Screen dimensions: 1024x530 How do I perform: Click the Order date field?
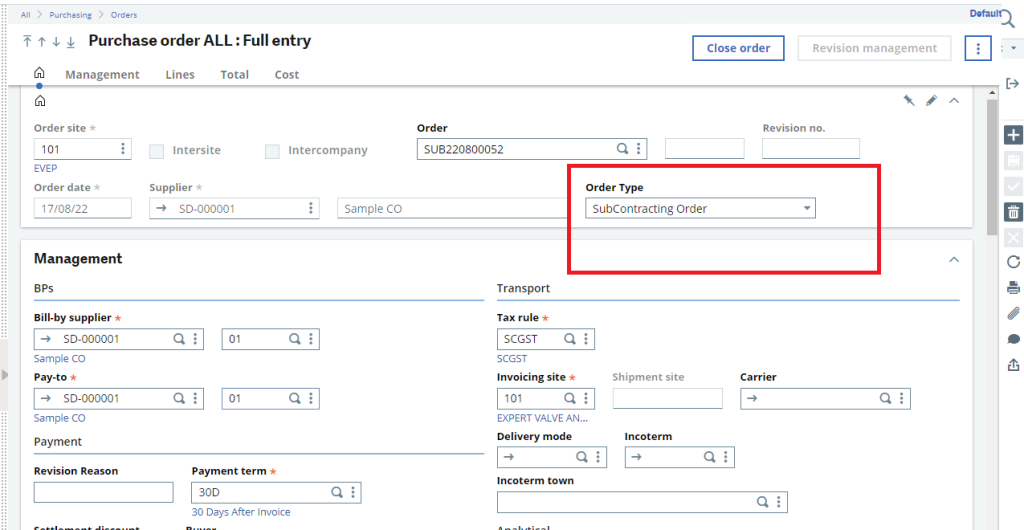click(x=83, y=208)
